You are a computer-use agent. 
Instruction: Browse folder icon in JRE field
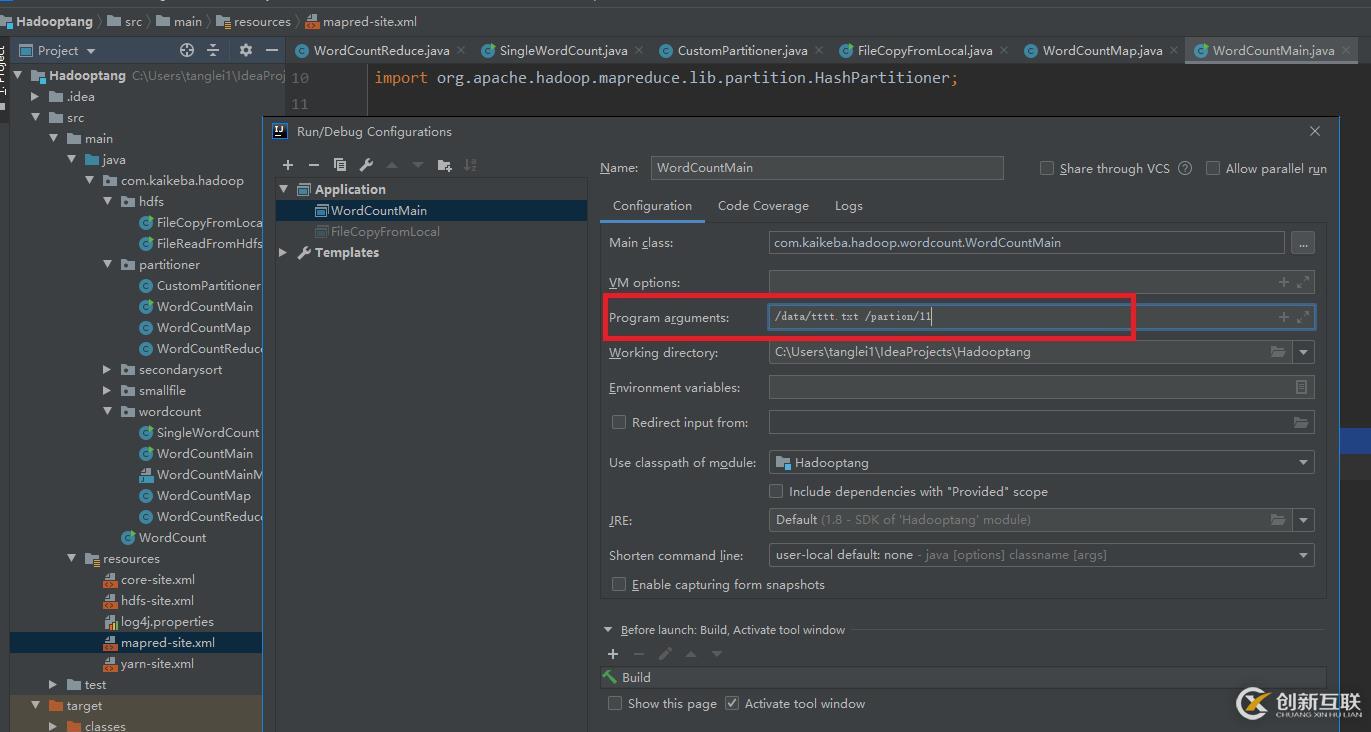click(x=1278, y=520)
